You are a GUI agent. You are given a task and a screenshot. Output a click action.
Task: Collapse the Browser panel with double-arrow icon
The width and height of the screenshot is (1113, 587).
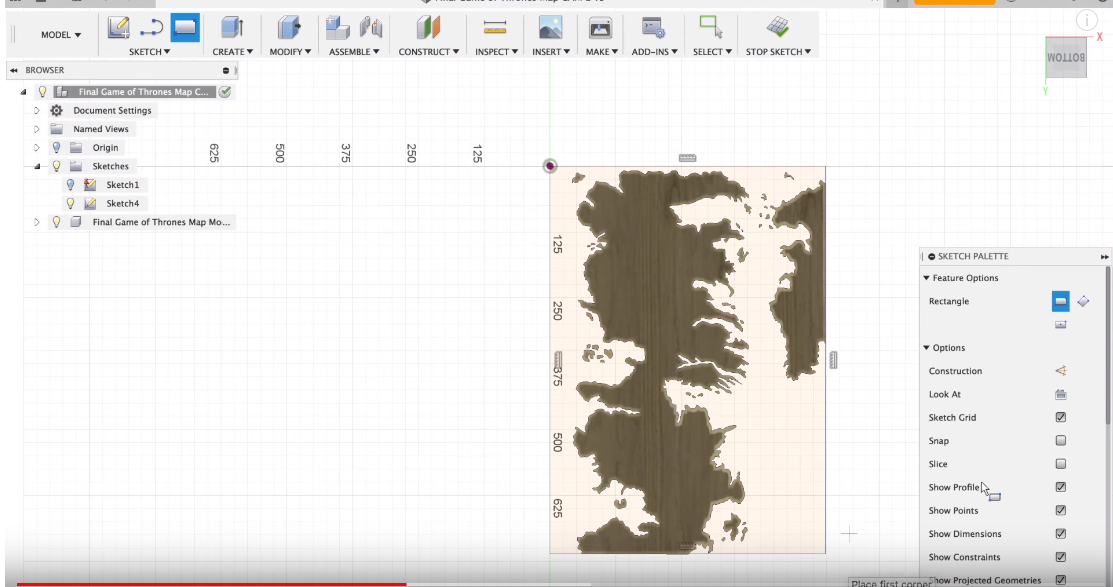click(13, 70)
